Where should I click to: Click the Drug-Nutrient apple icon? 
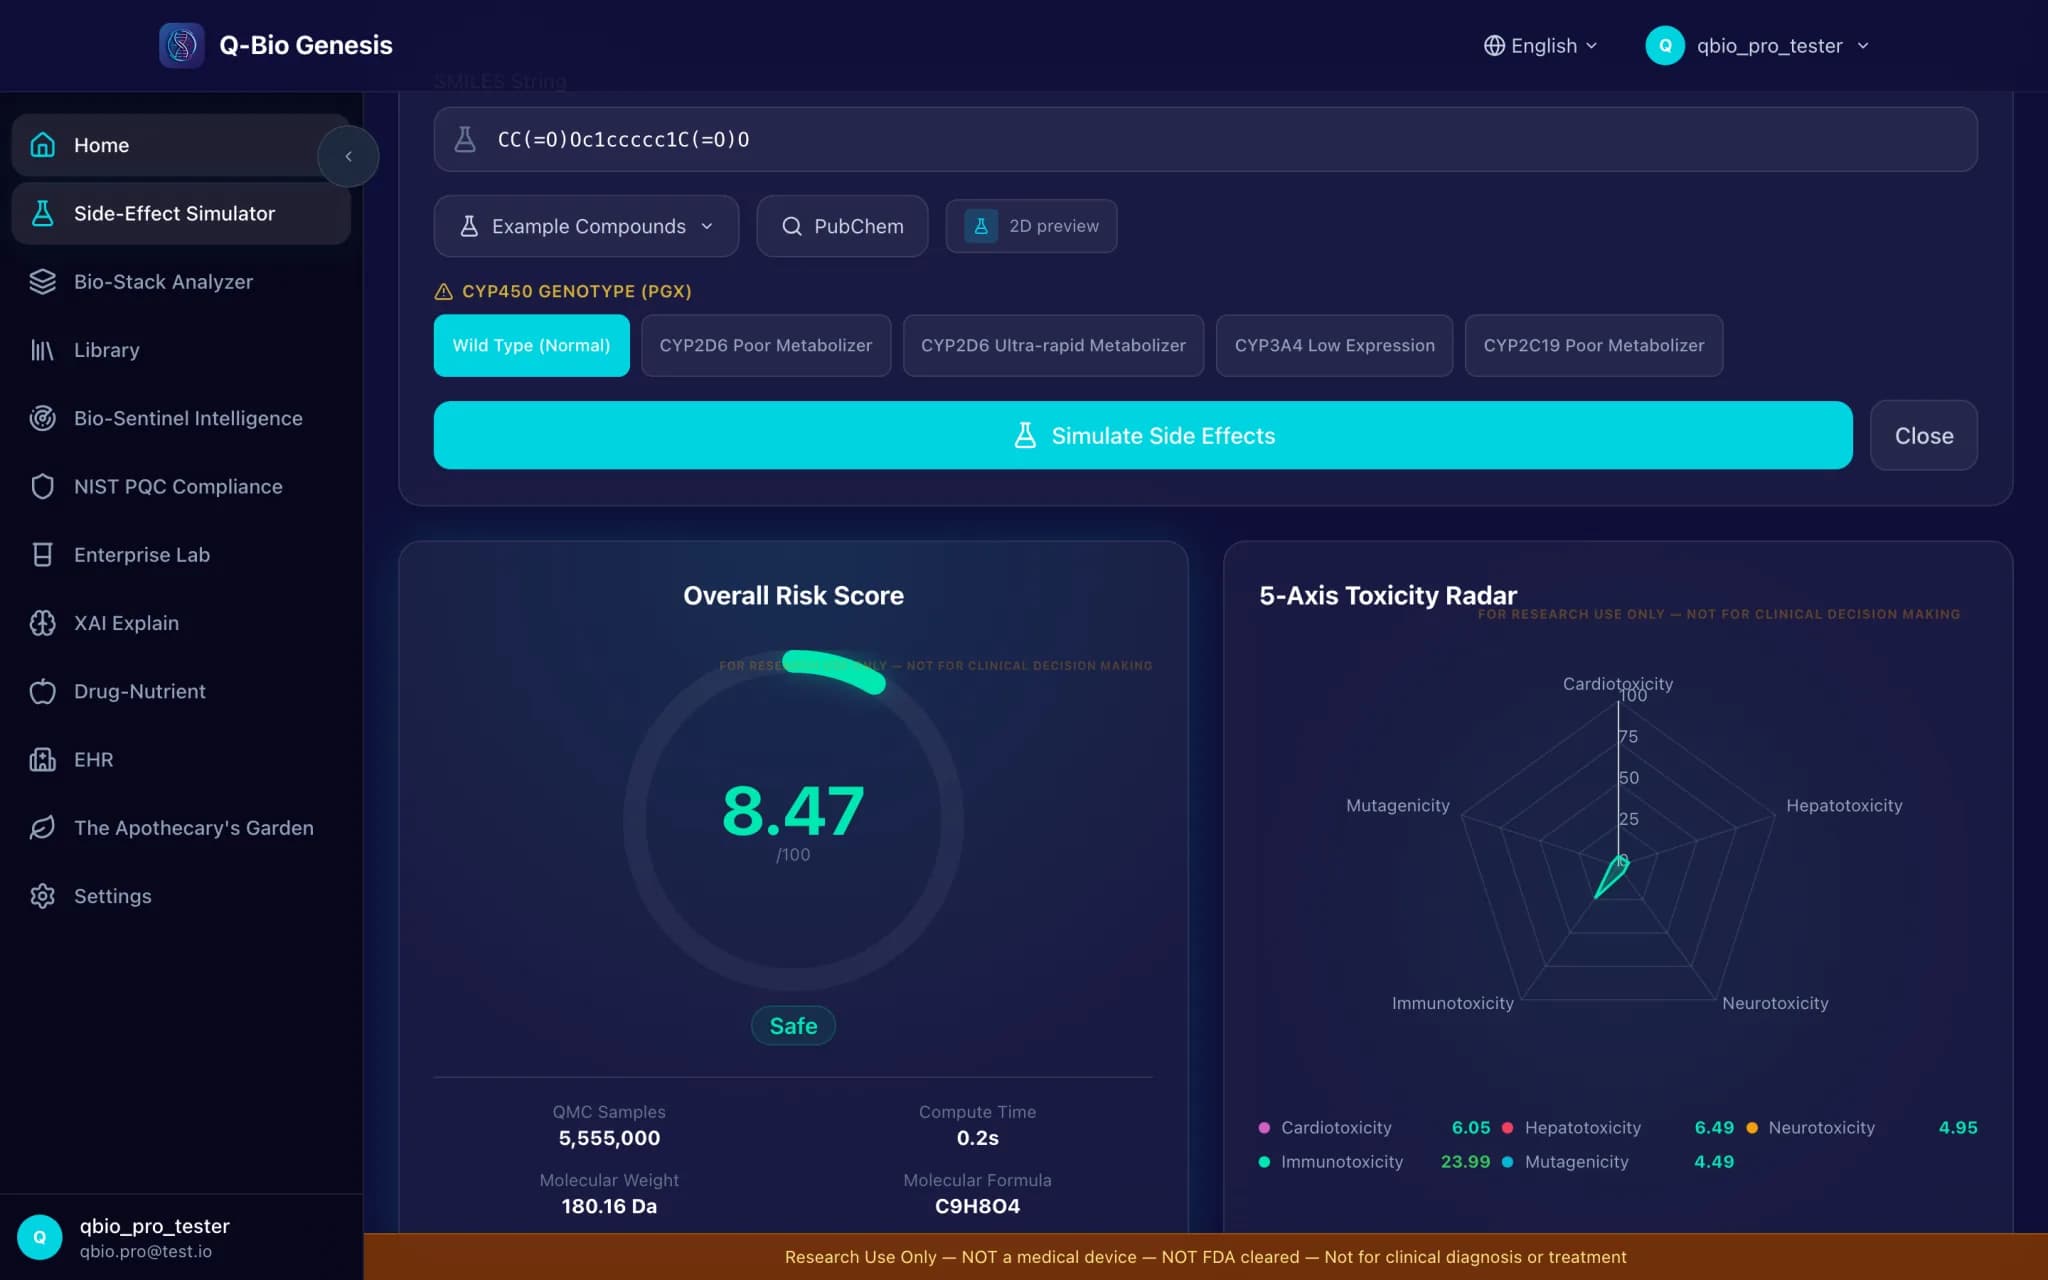pos(42,691)
